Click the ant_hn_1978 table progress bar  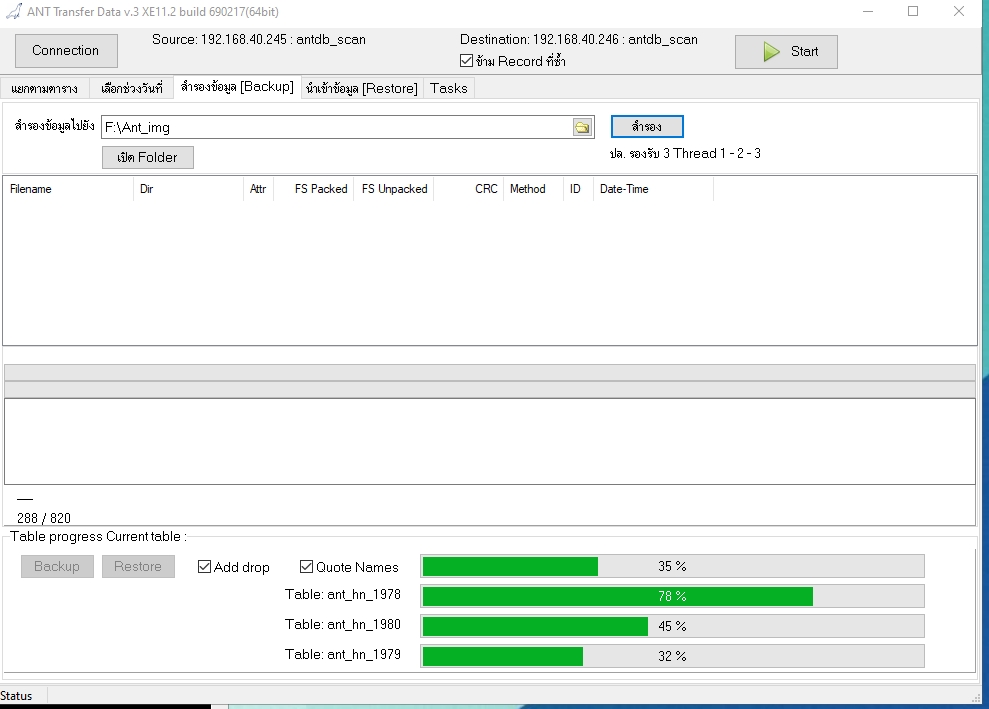coord(672,596)
